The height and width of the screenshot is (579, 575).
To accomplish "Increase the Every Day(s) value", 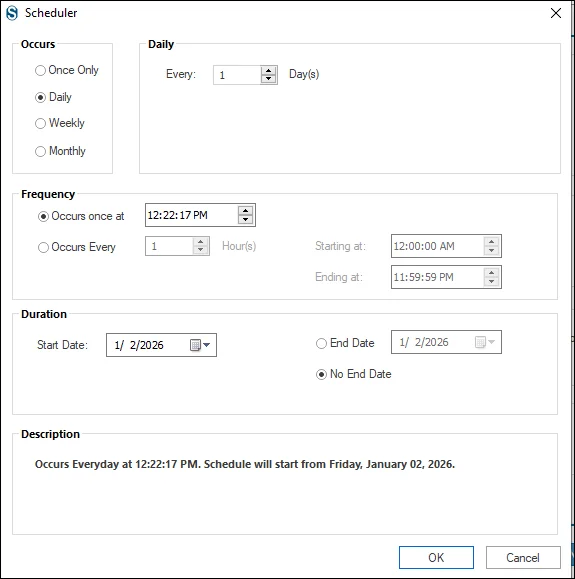I will (x=268, y=71).
